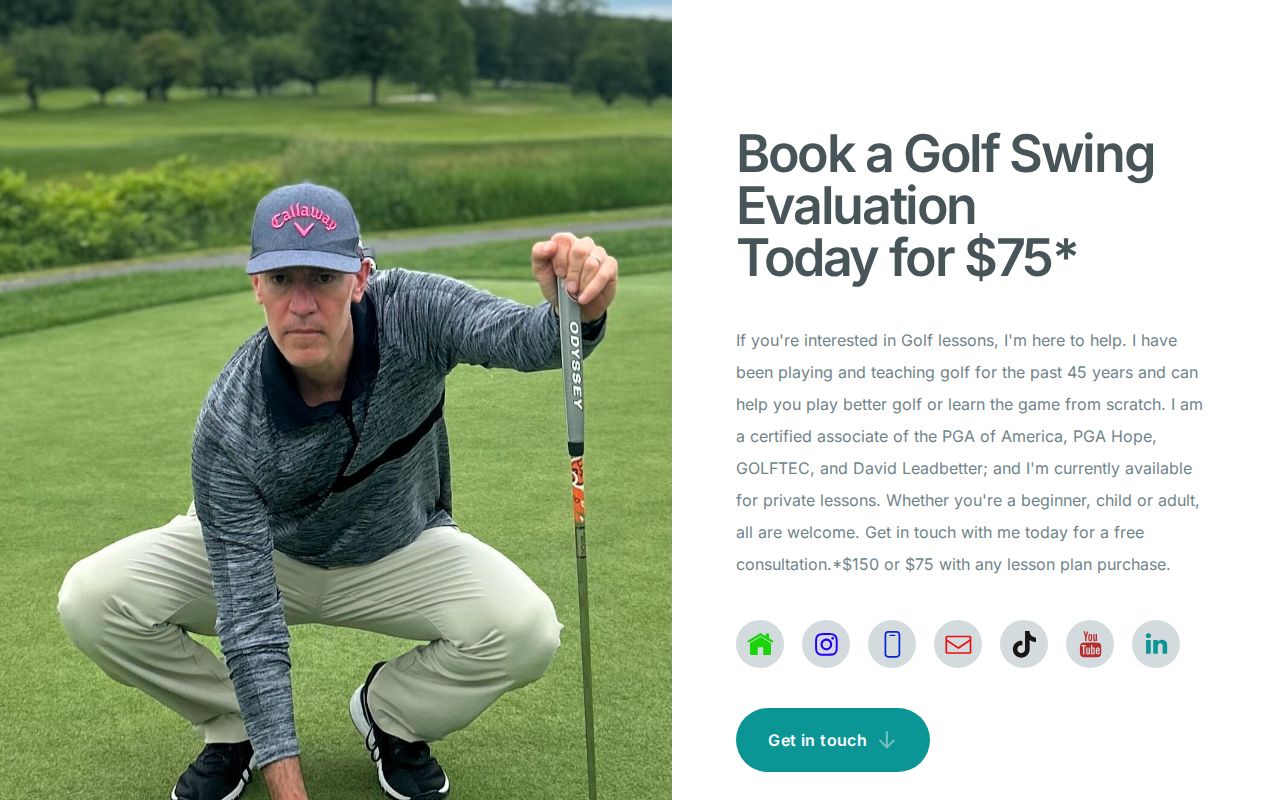Click the TikTok musical note icon
This screenshot has width=1280, height=800.
pyautogui.click(x=1024, y=644)
